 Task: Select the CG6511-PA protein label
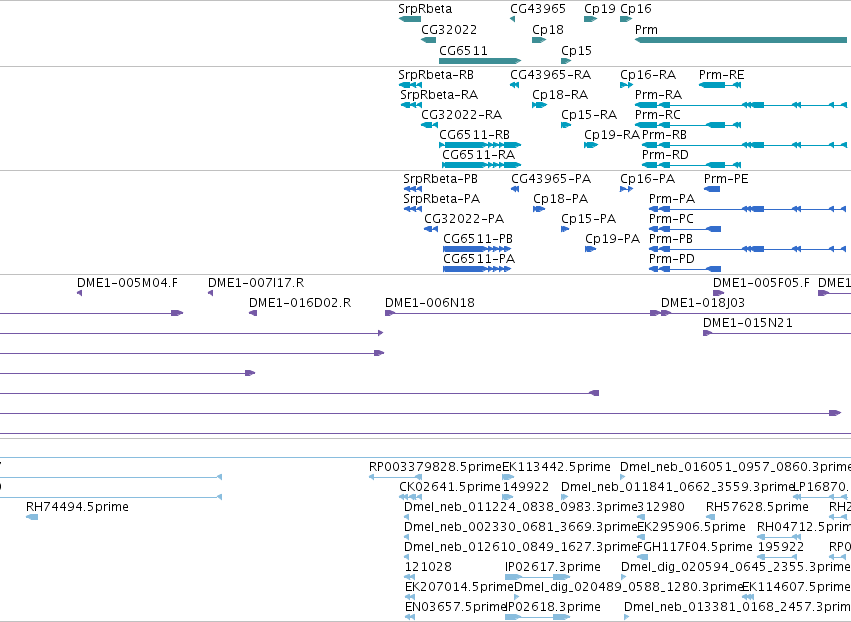479,259
